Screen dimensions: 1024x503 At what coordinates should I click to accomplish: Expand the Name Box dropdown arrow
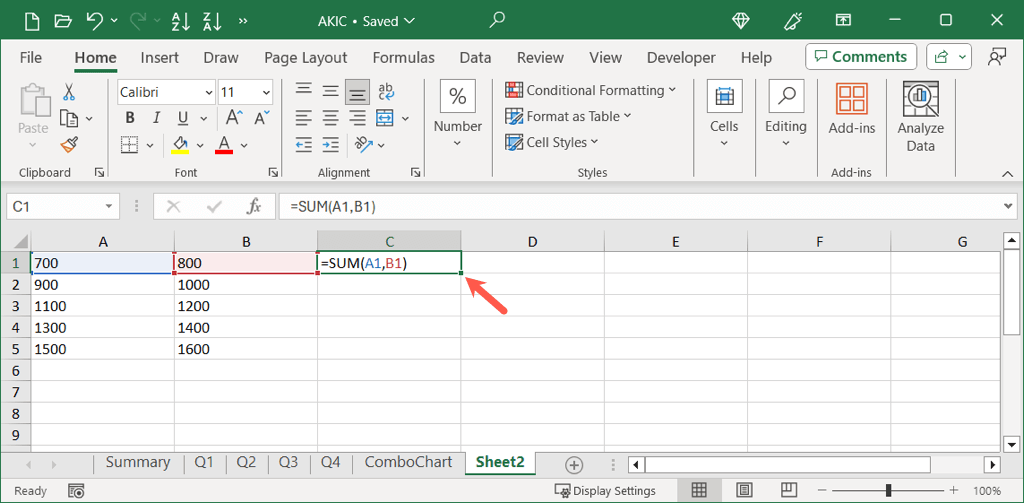108,207
